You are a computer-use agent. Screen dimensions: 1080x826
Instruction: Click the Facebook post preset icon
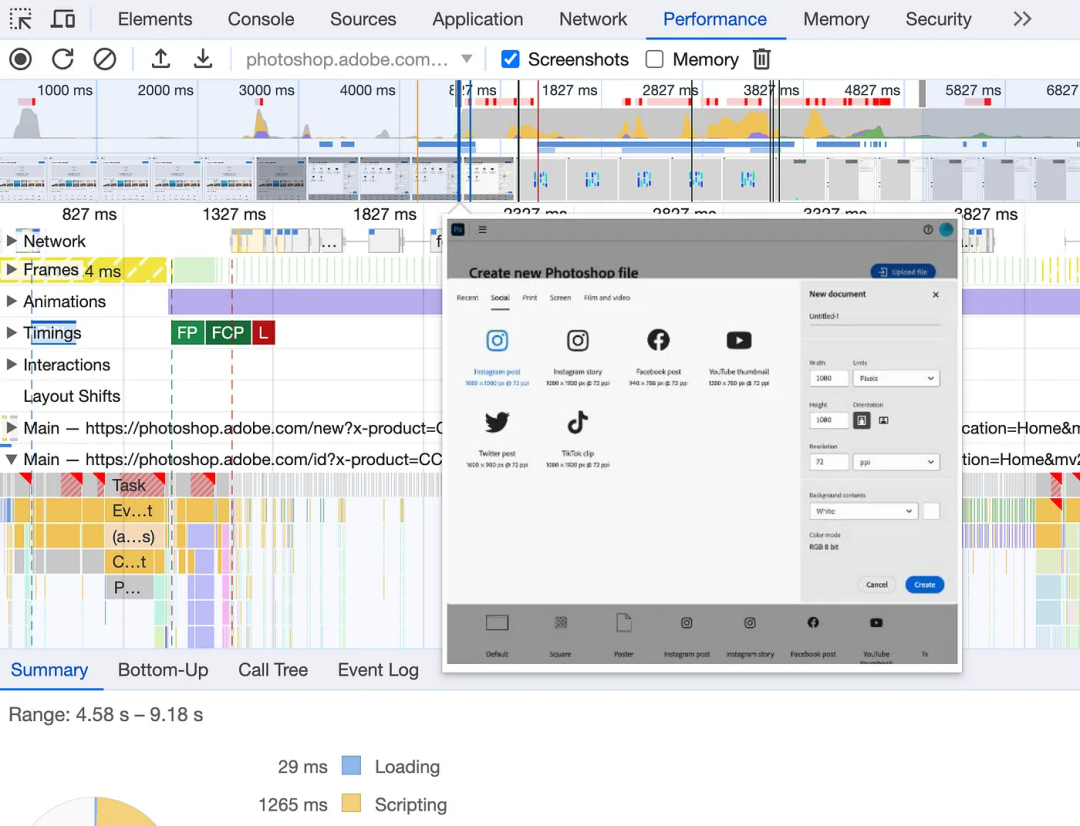coord(658,340)
